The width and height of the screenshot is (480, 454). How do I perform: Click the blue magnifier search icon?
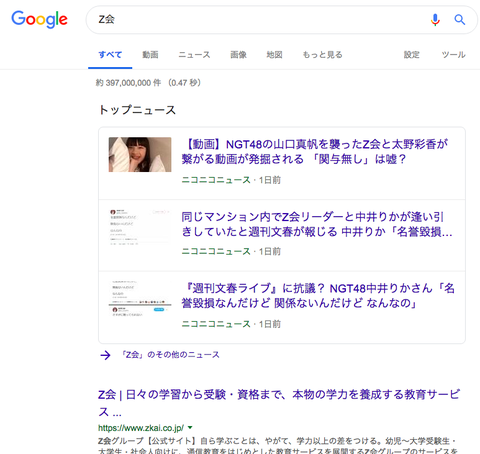(460, 20)
